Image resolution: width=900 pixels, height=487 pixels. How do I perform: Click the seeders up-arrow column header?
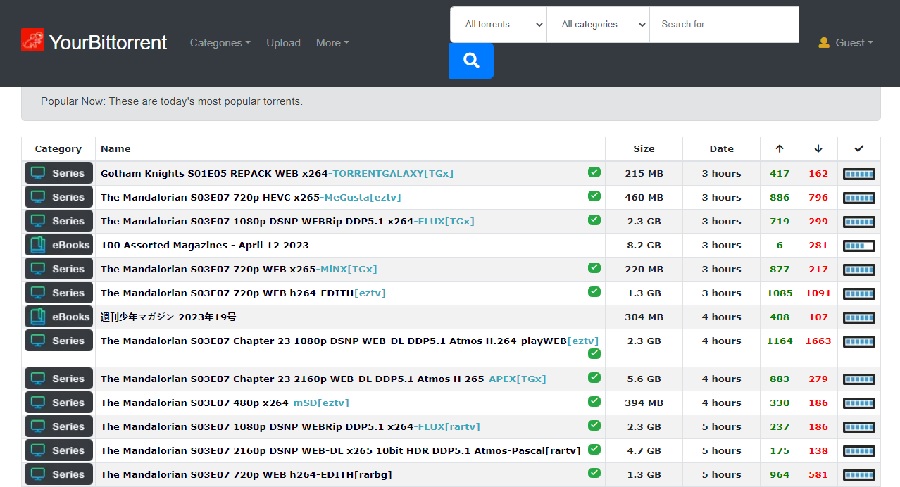pos(779,149)
